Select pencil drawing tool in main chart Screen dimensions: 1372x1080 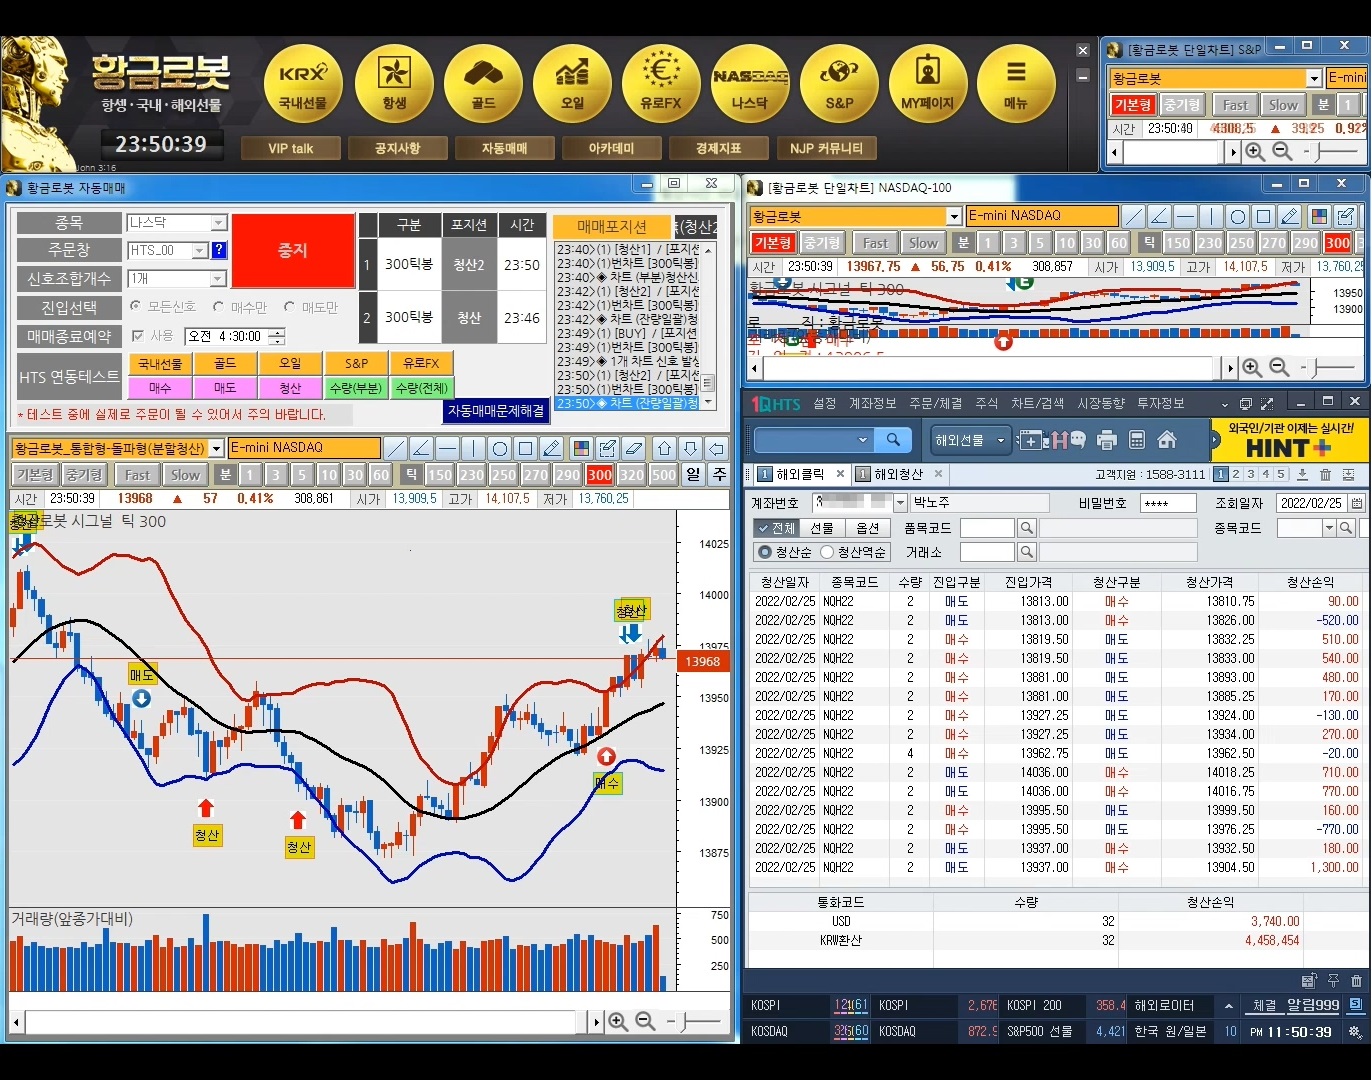click(x=552, y=448)
